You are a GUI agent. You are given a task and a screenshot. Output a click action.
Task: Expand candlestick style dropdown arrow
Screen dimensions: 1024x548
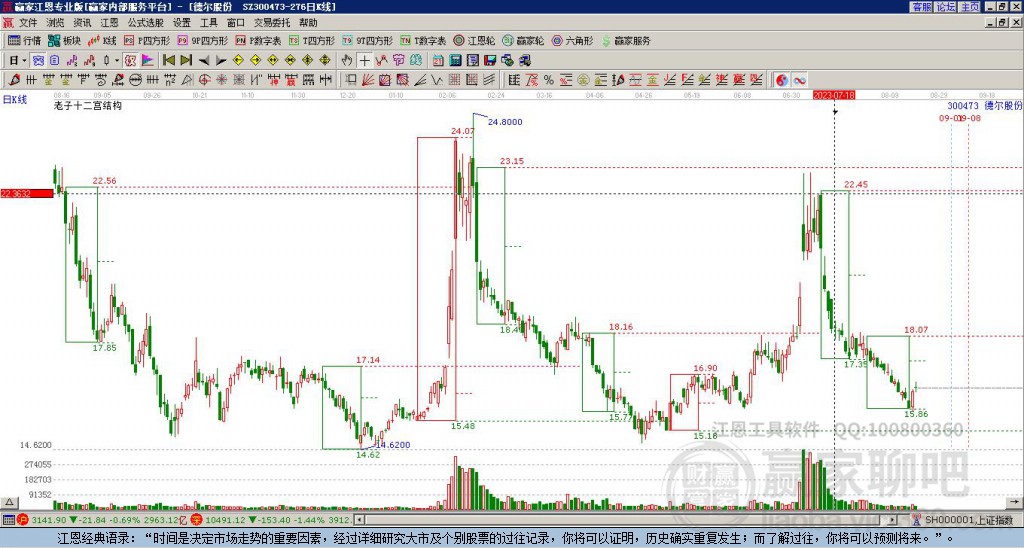117,61
